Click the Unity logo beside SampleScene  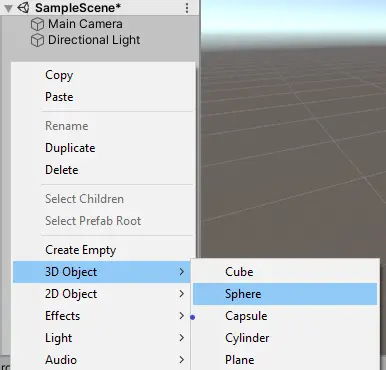[x=23, y=8]
